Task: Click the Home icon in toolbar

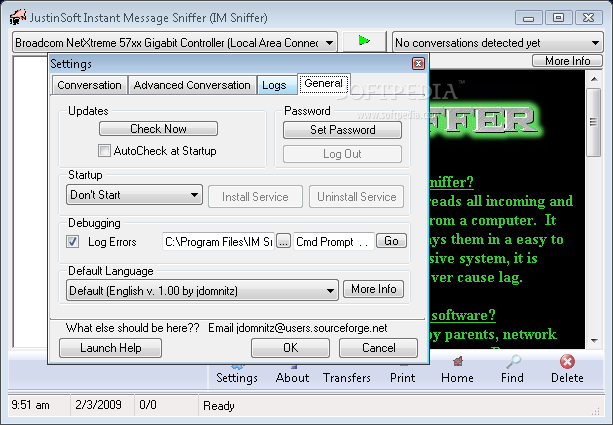Action: click(x=458, y=362)
